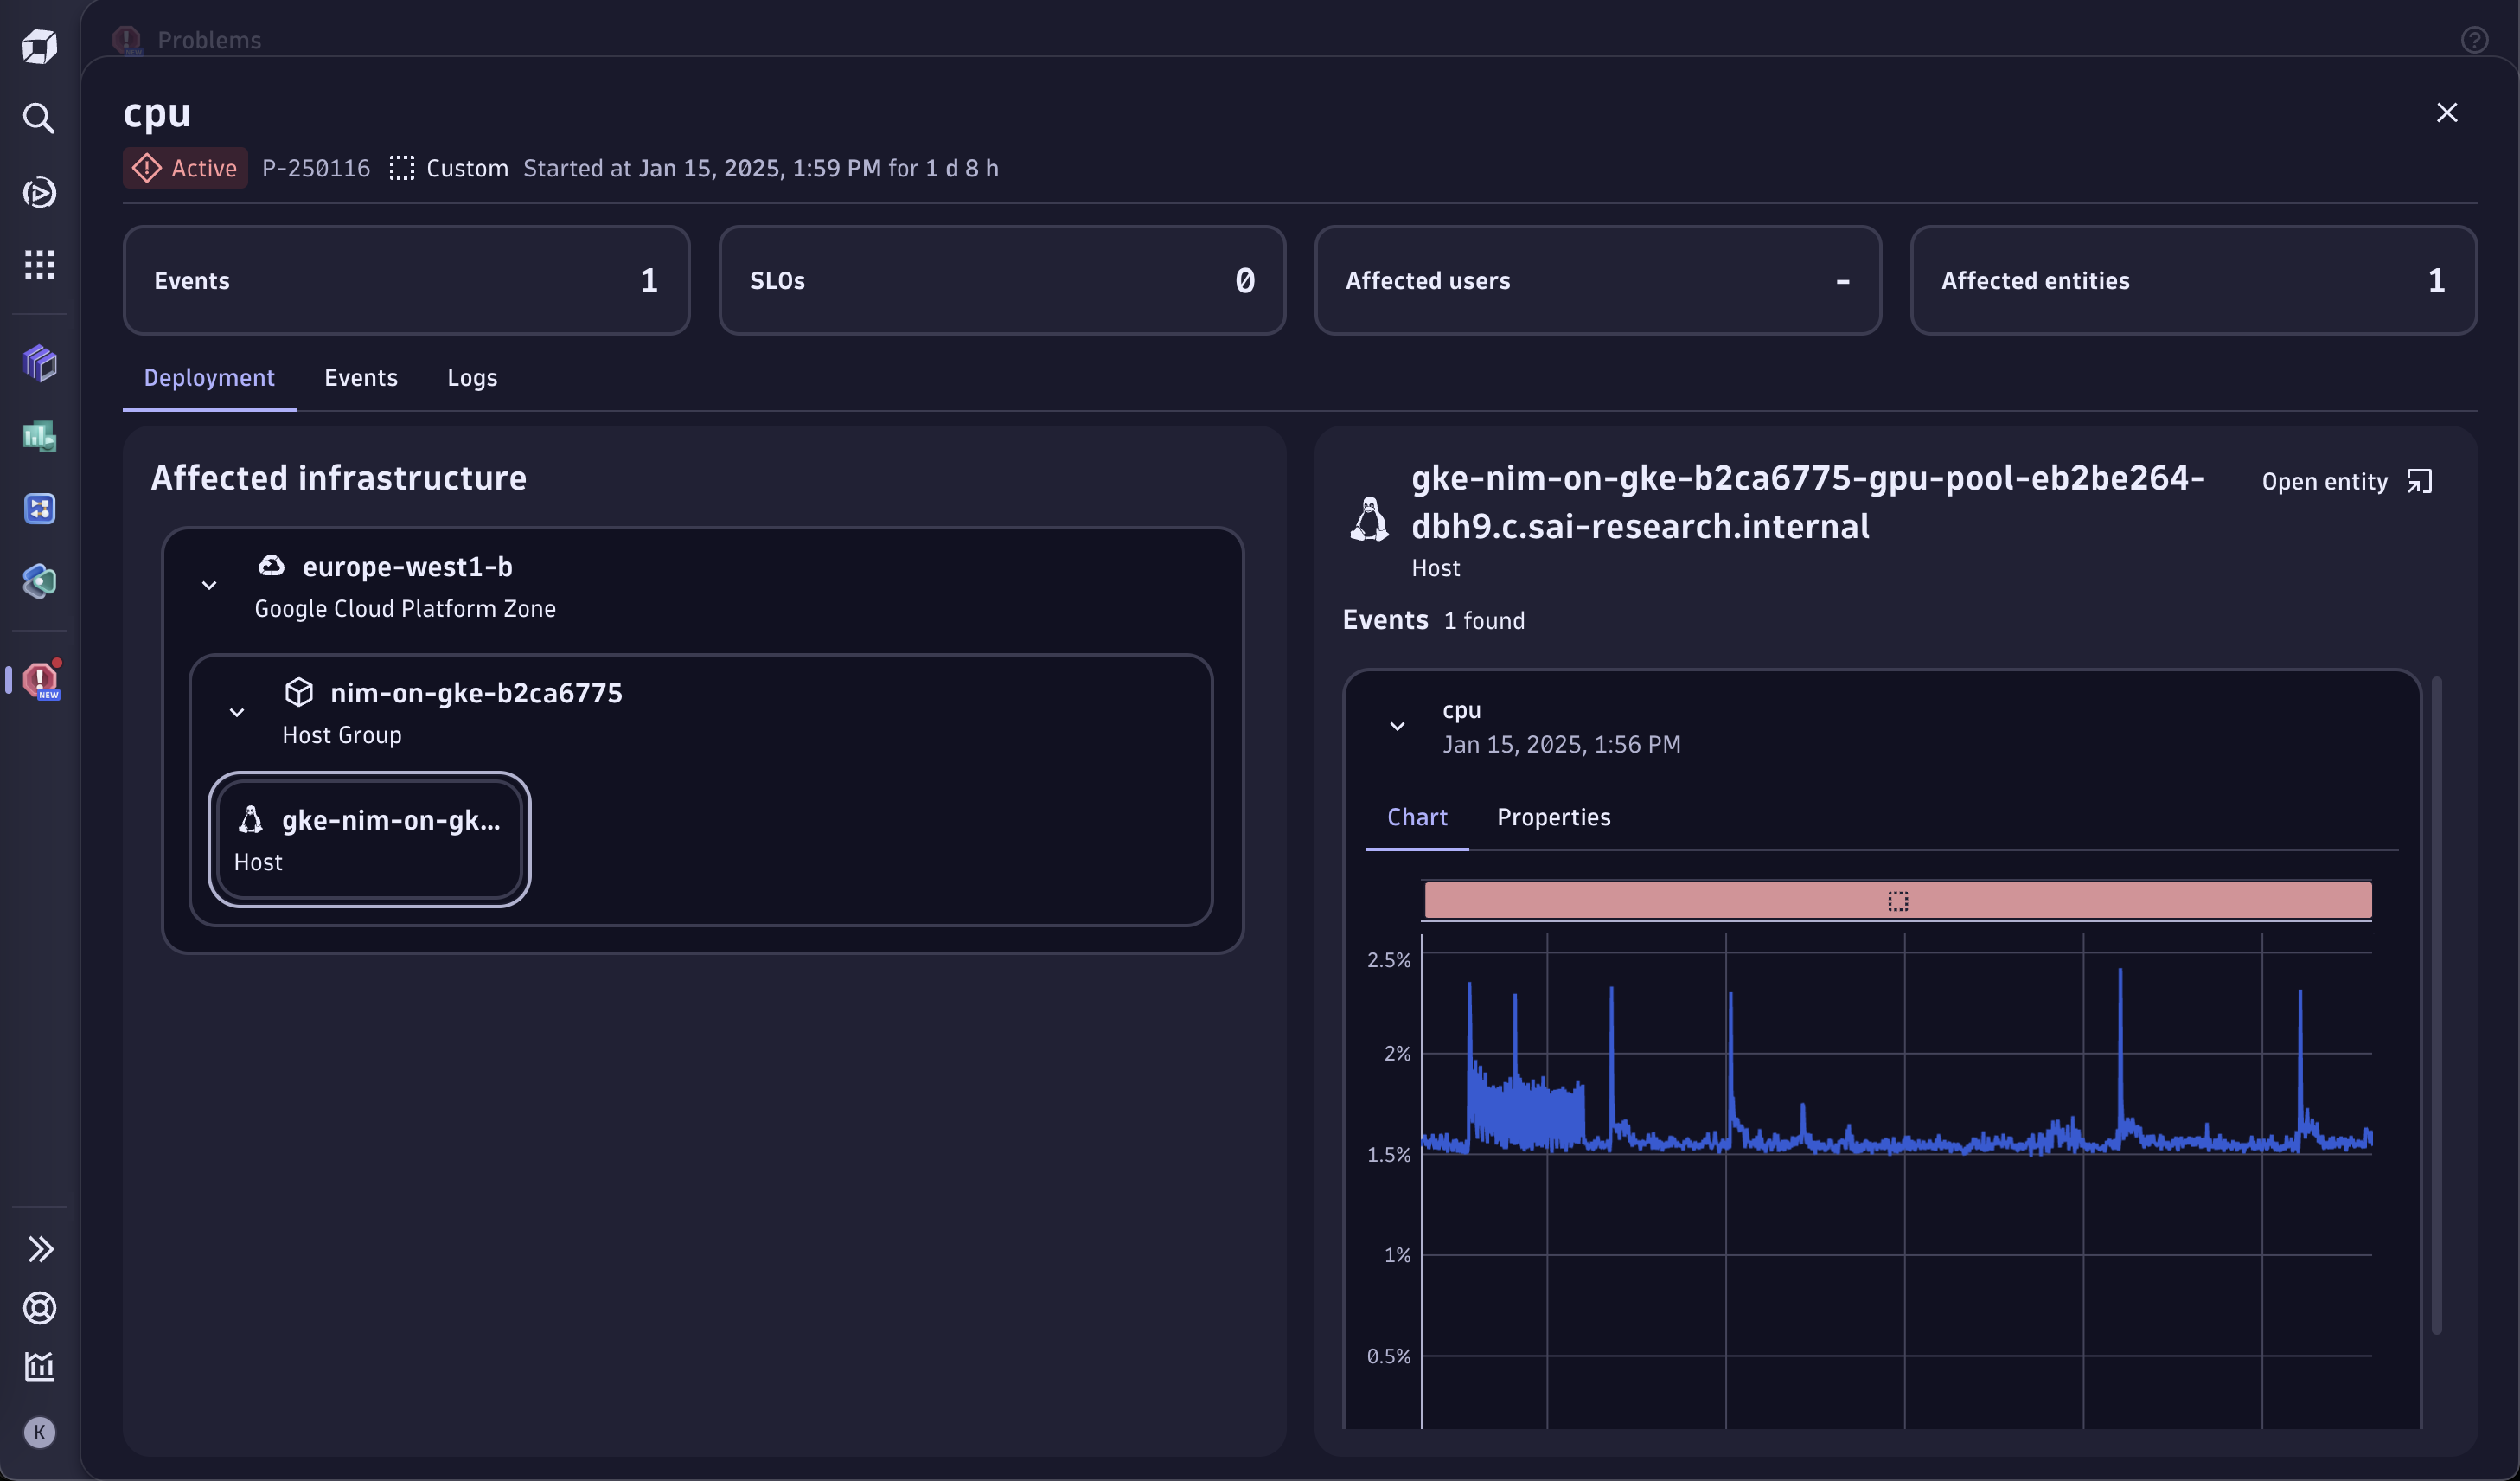The width and height of the screenshot is (2520, 1481).
Task: Open the purple layered-cube app icon in sidebar
Action: 39,363
